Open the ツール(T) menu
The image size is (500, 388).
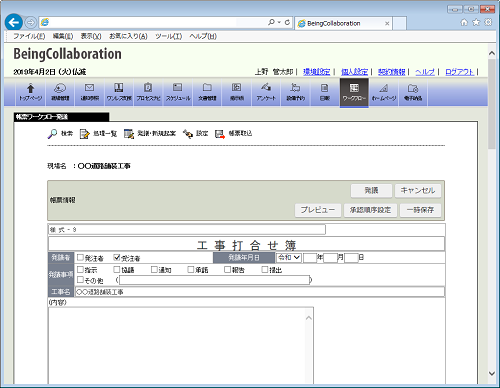point(169,36)
